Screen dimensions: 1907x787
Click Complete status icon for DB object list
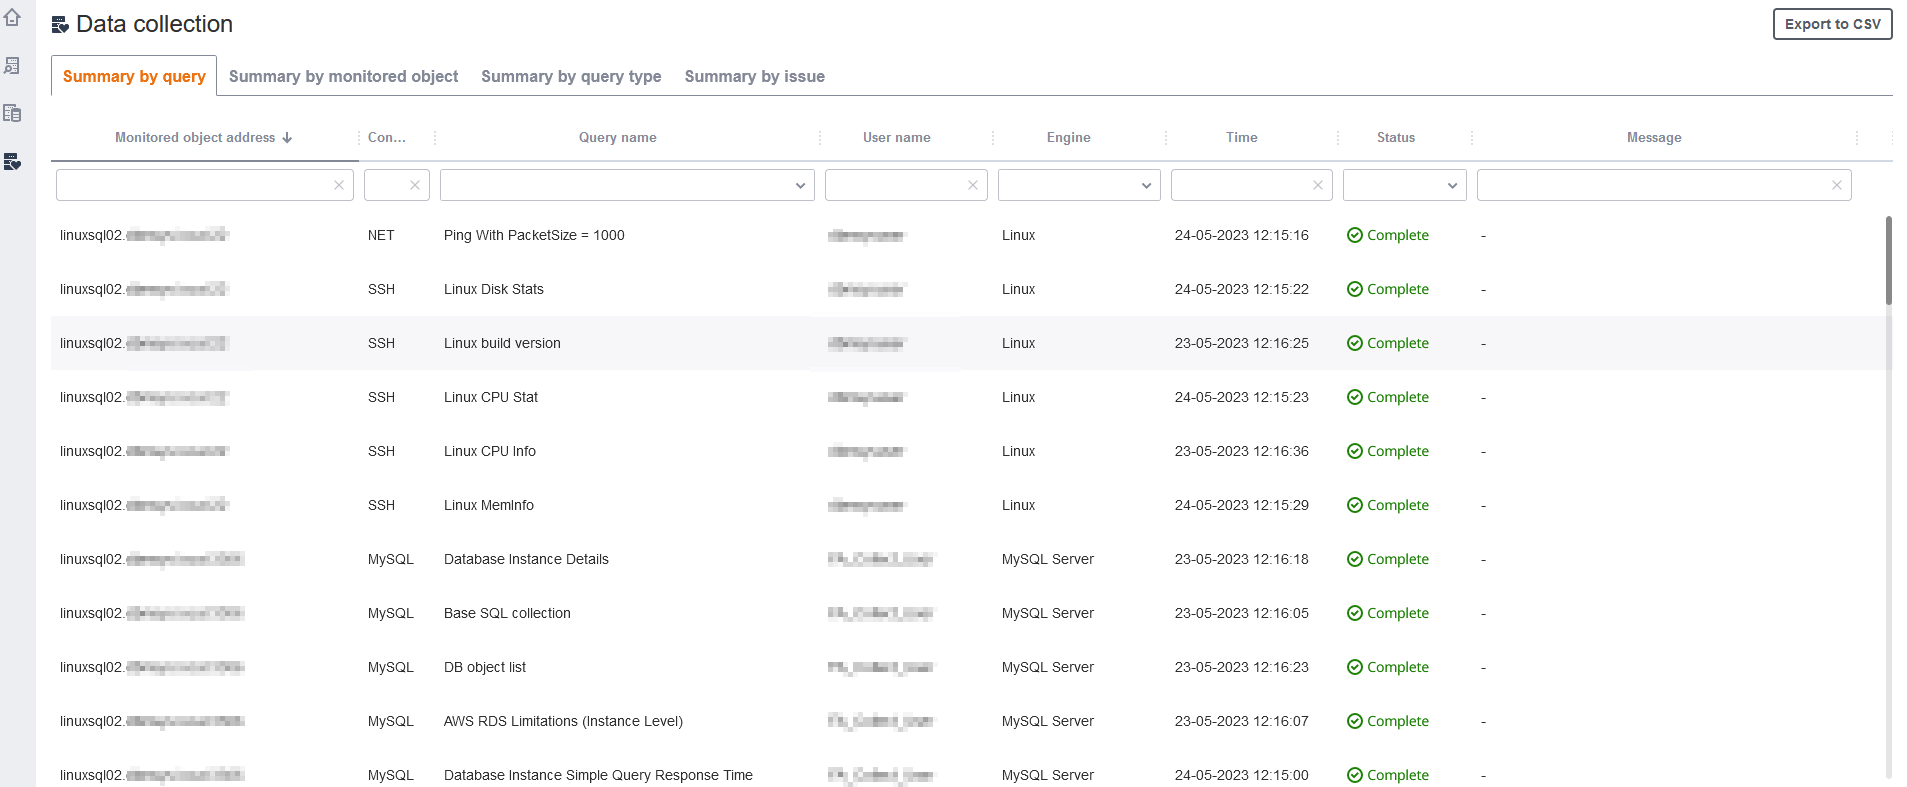tap(1355, 667)
